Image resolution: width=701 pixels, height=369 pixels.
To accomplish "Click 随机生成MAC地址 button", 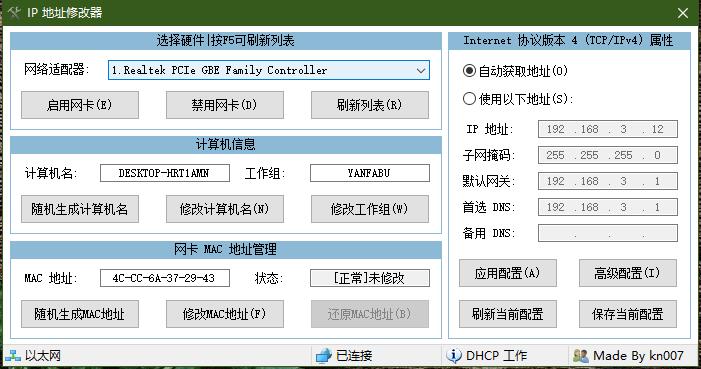I will [x=80, y=314].
